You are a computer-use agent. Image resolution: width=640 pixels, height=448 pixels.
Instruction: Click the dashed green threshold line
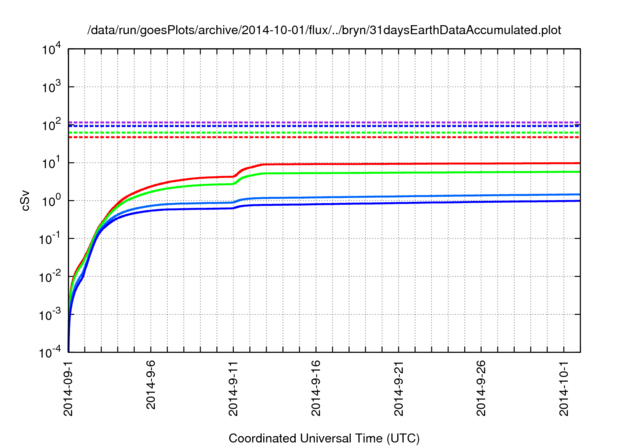[324, 133]
